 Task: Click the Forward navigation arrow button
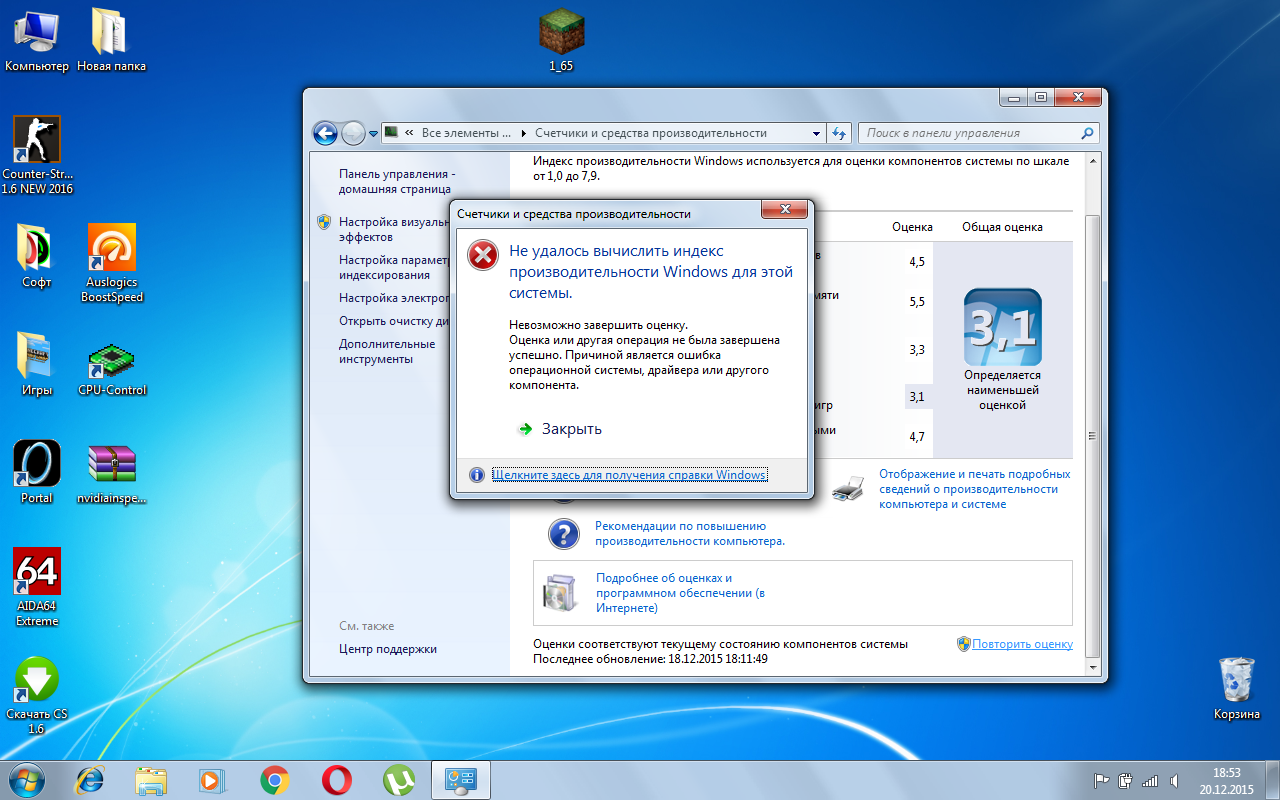pos(353,132)
